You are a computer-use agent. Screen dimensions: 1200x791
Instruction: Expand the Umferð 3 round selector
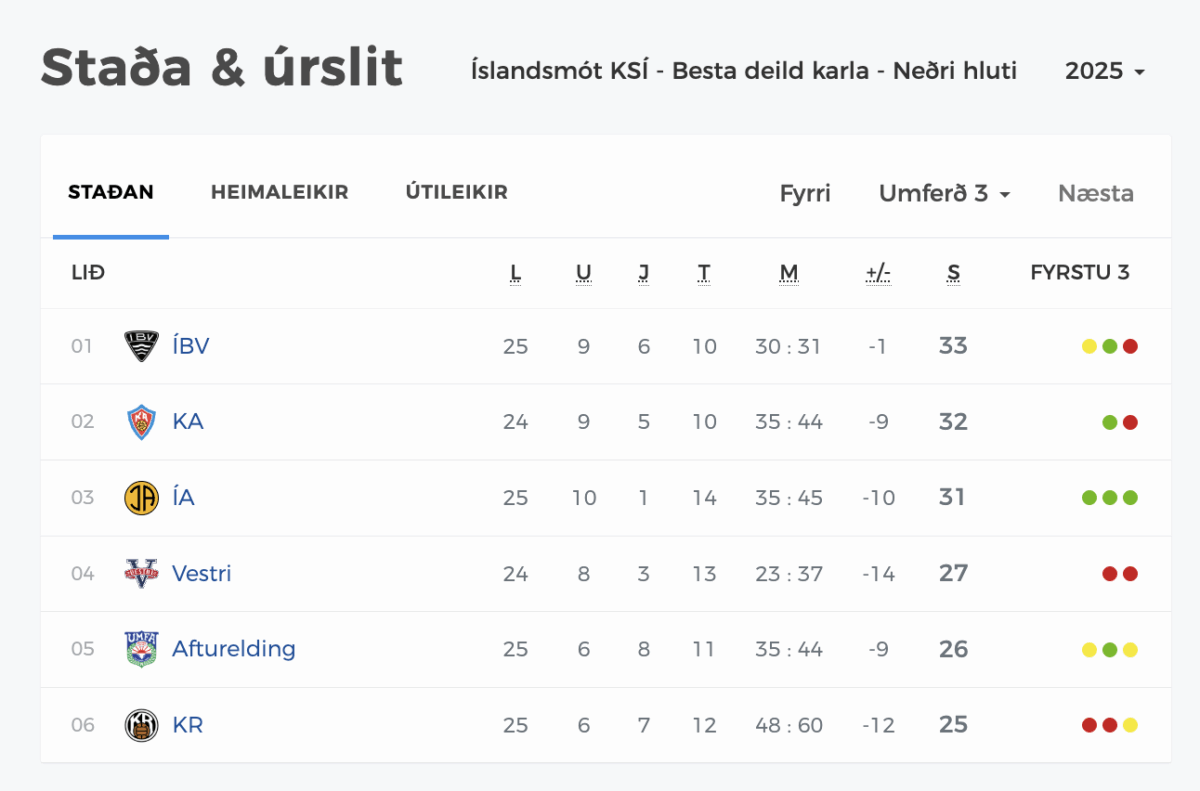click(944, 194)
